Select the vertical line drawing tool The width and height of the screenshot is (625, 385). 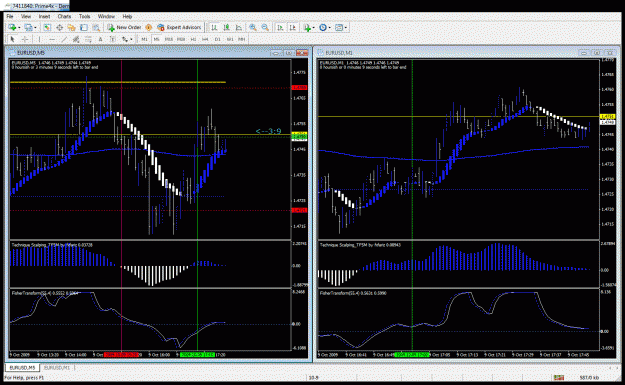coord(39,39)
